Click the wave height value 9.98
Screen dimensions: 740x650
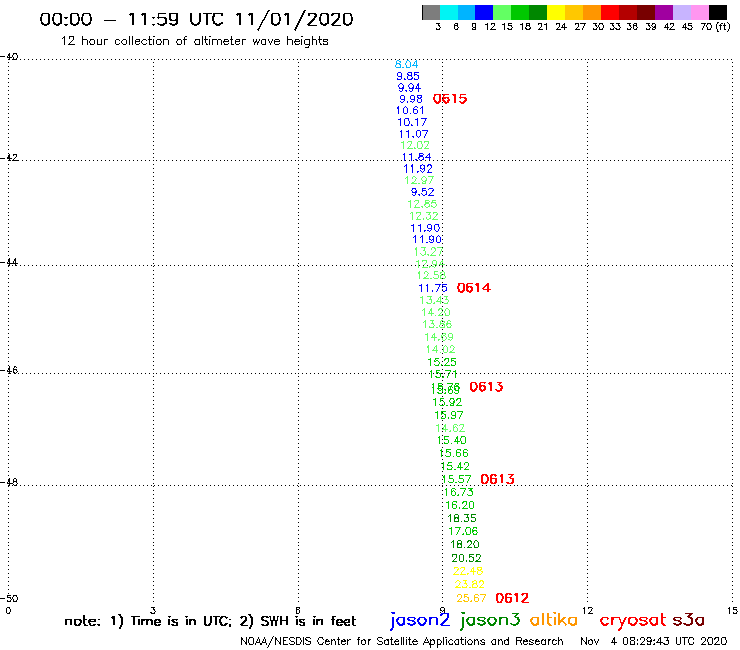click(411, 99)
